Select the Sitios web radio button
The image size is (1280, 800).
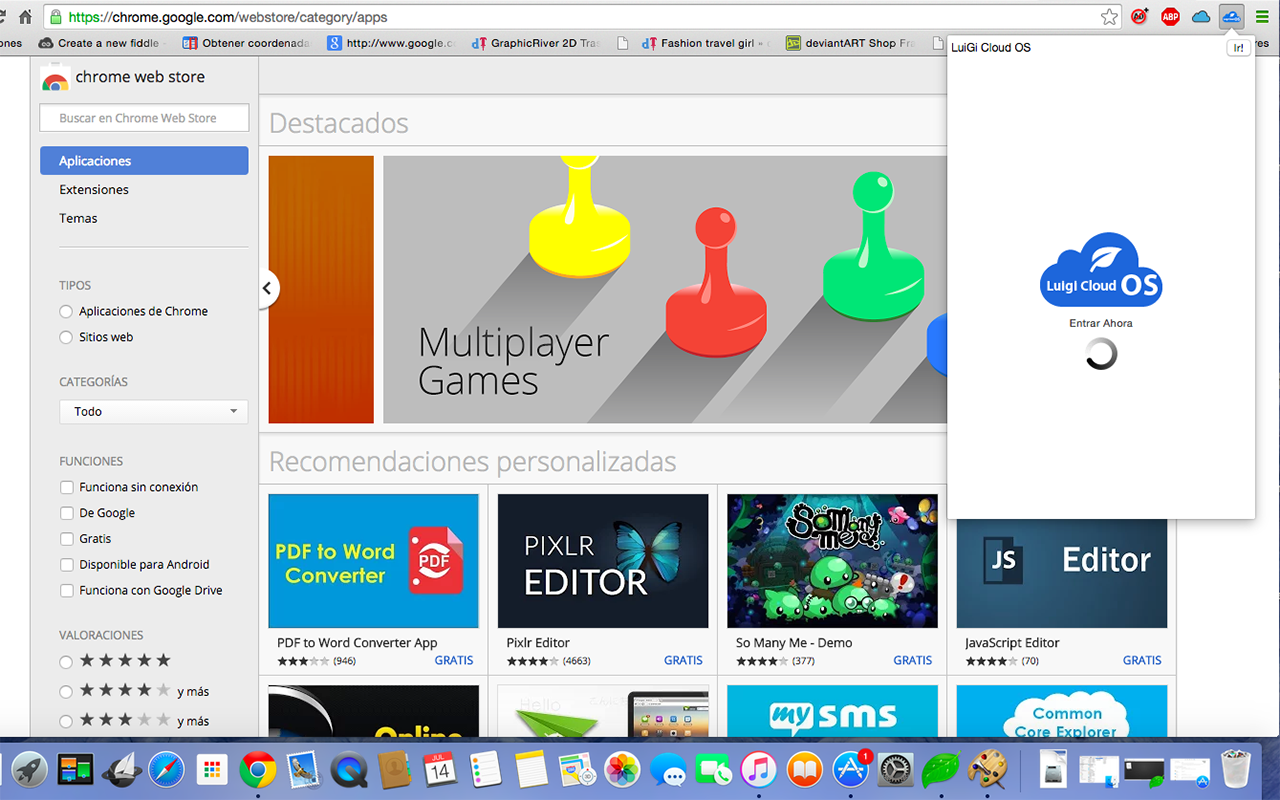click(66, 338)
